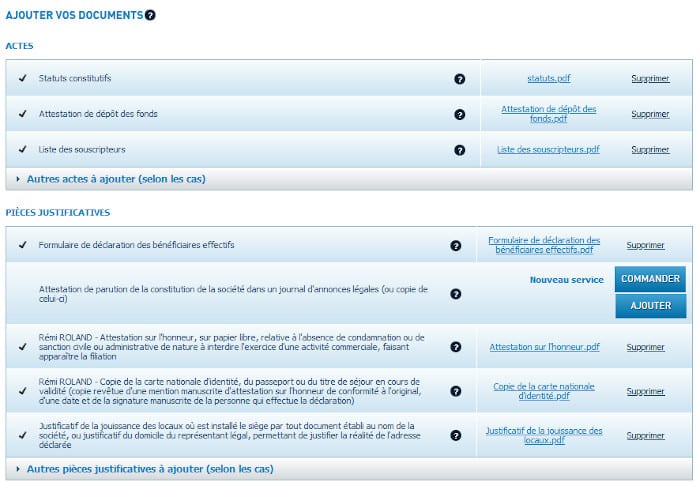Open 'Attestation de dépôt des fonds.pdf' link
The width and height of the screenshot is (700, 482).
click(x=549, y=114)
